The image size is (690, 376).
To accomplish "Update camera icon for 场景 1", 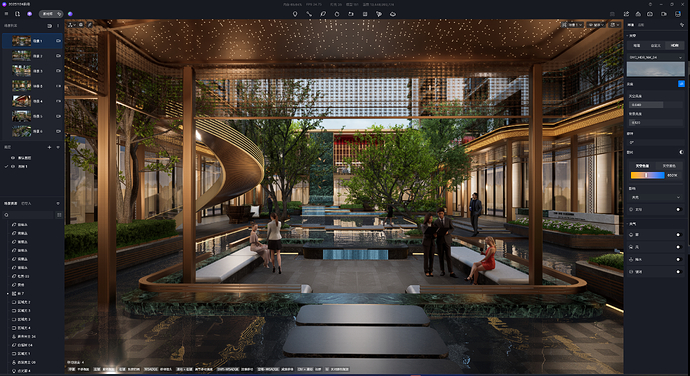I will [58, 41].
